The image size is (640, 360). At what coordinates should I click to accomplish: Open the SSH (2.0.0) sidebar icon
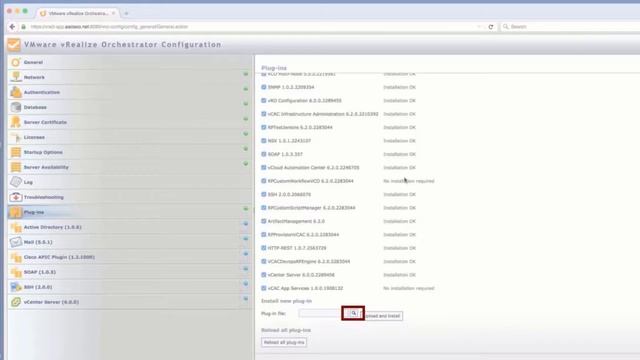(x=16, y=287)
